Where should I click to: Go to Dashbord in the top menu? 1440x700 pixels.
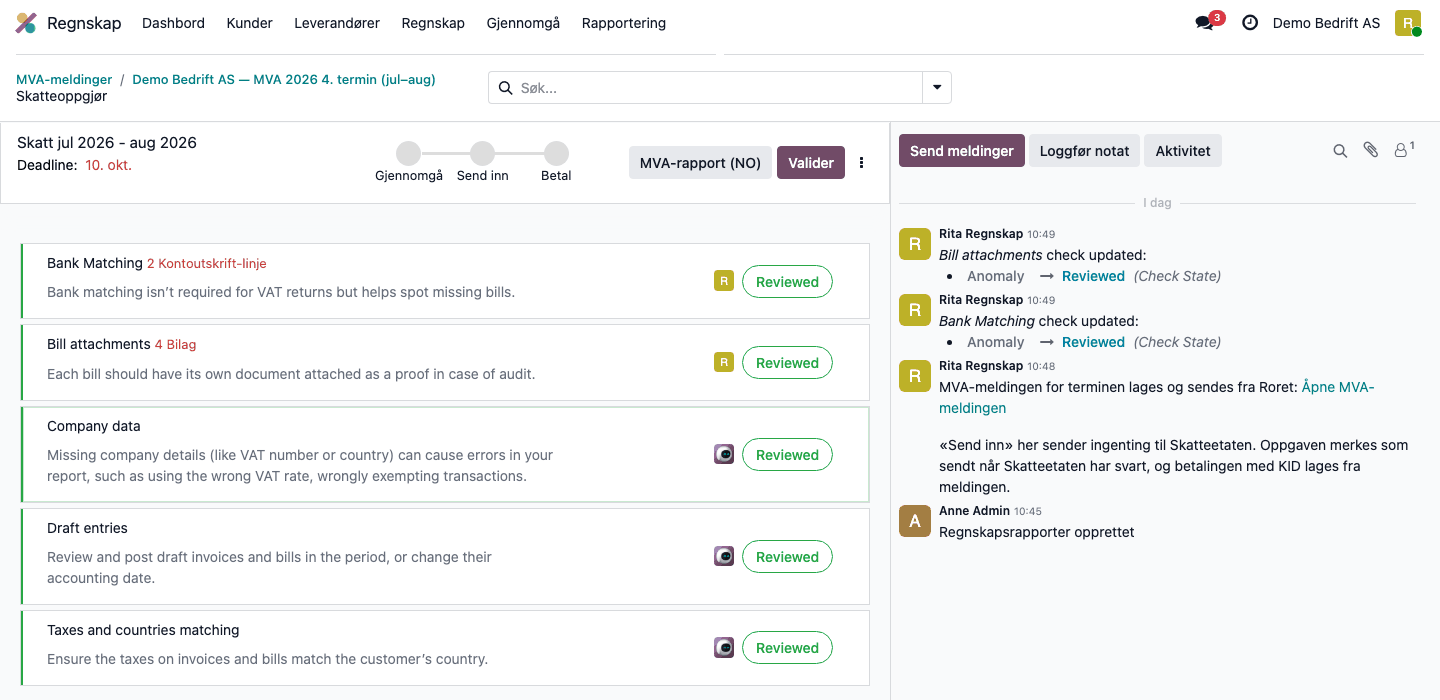click(x=173, y=23)
